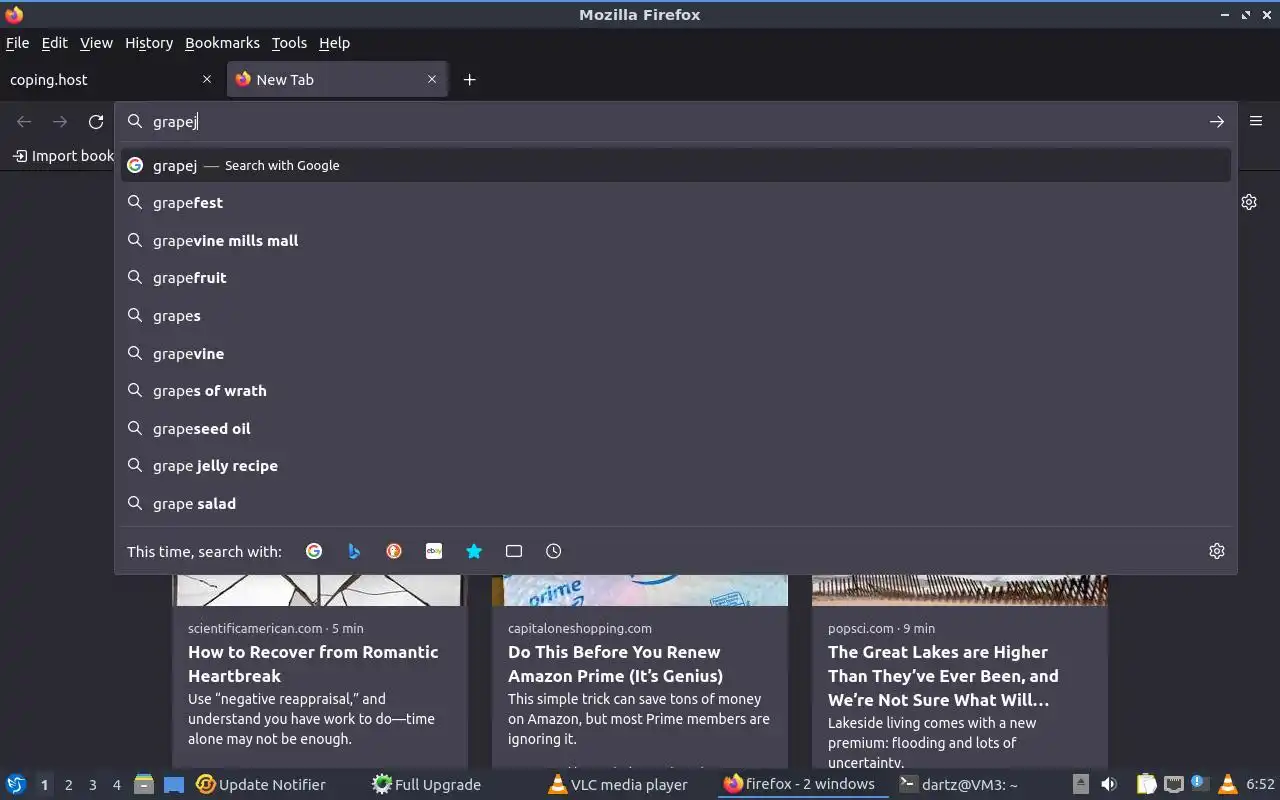
Task: Select the New Tab tab
Action: 336,80
